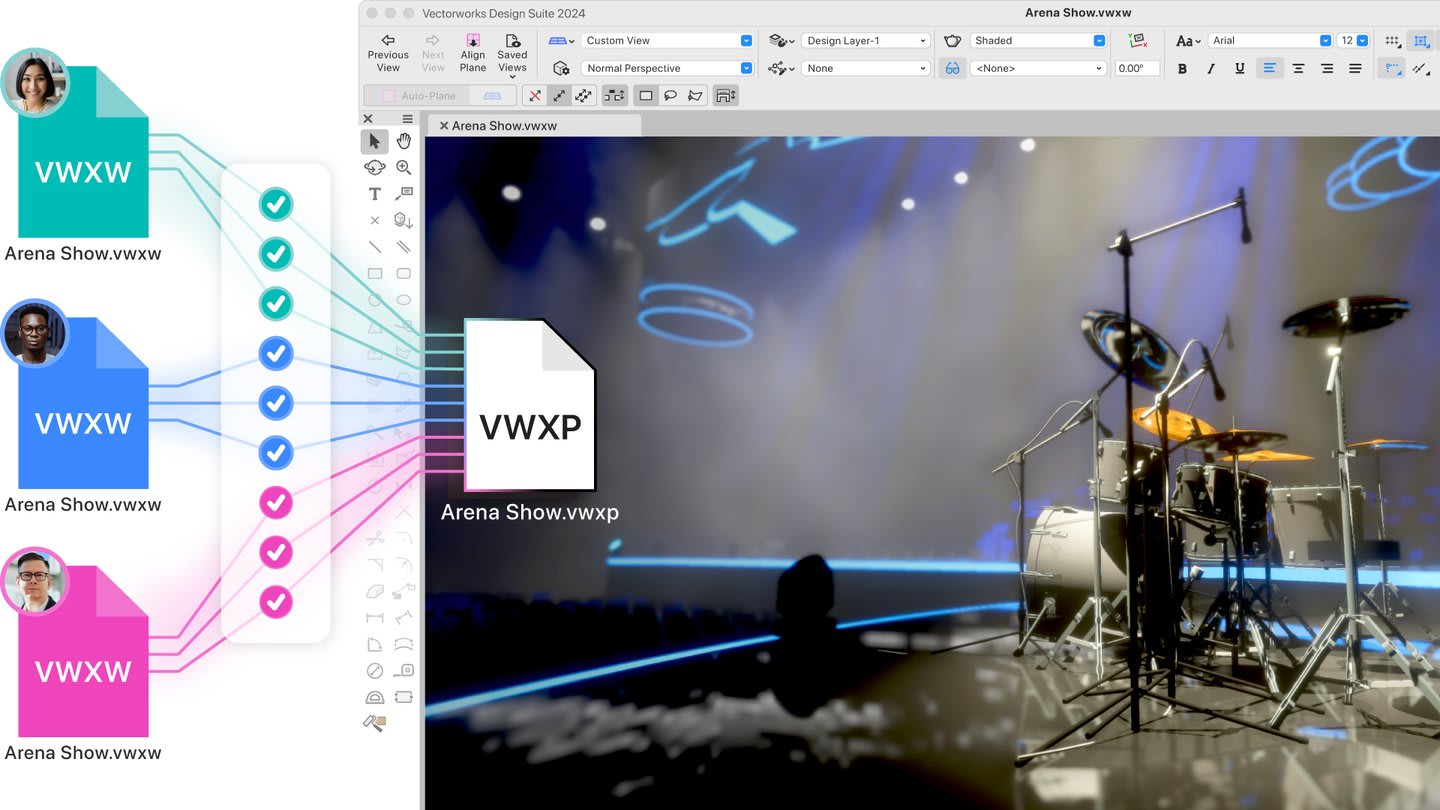Open the Custom View dropdown
This screenshot has width=1440, height=810.
click(667, 41)
